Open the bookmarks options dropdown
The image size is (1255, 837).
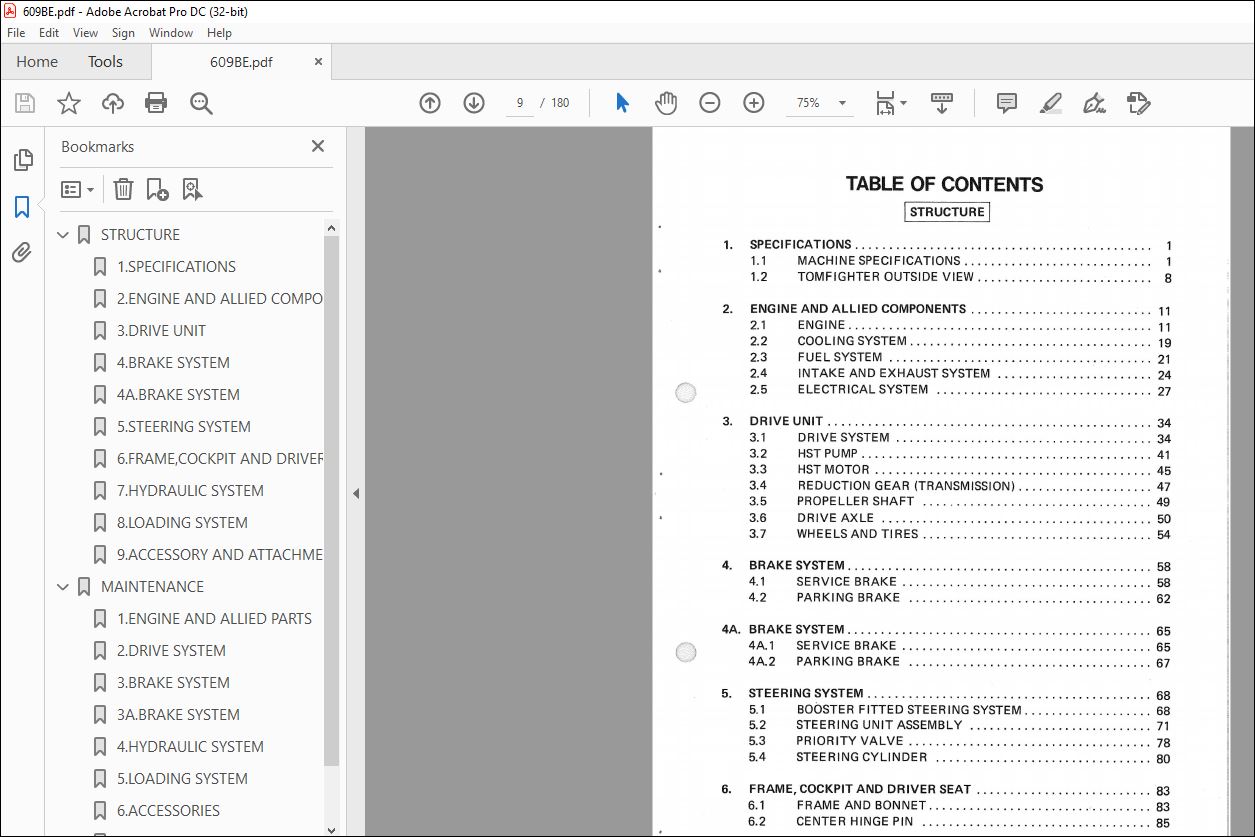[x=77, y=189]
